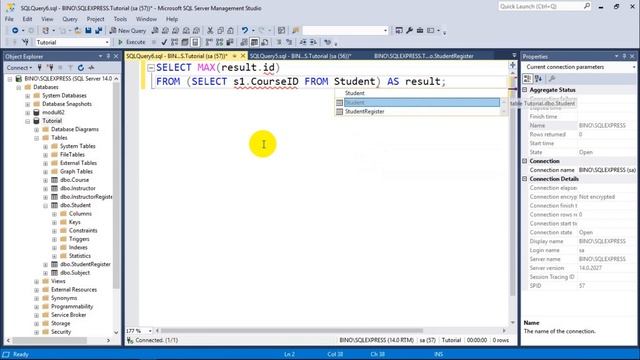Open the Edit menu

click(27, 19)
